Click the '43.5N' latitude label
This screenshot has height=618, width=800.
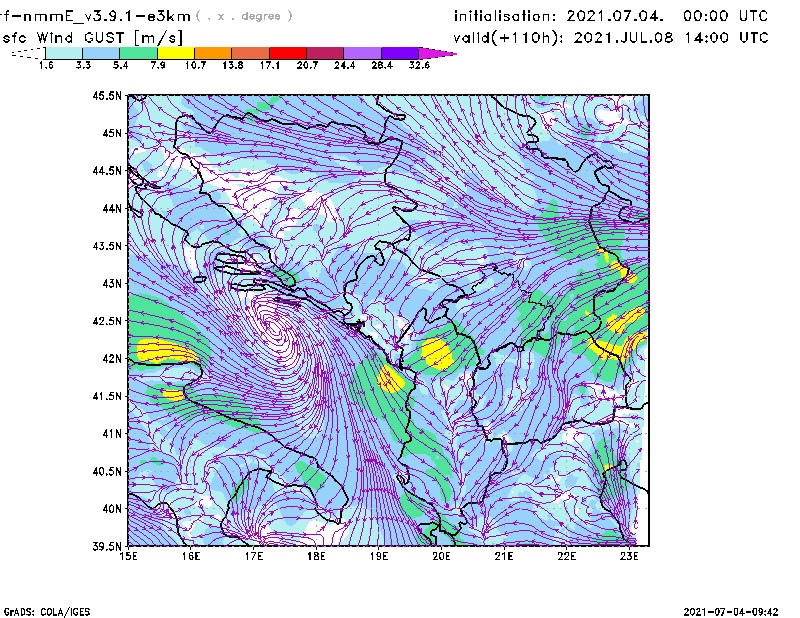107,246
